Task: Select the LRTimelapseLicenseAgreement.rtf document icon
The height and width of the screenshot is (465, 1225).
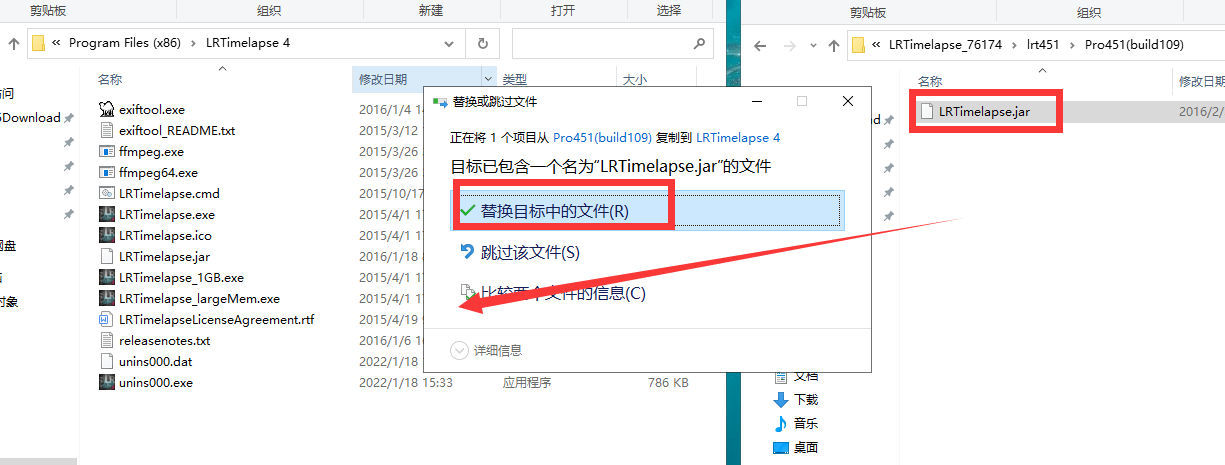Action: pyautogui.click(x=108, y=320)
